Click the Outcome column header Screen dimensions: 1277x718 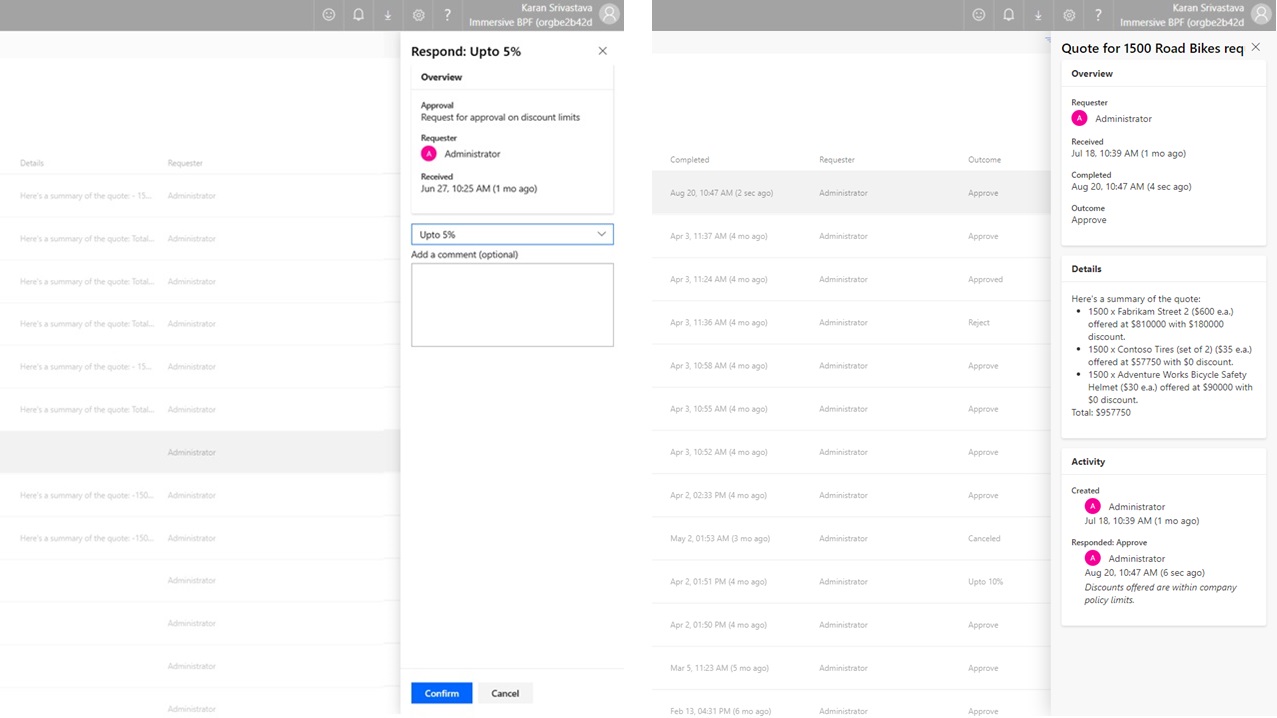point(983,159)
